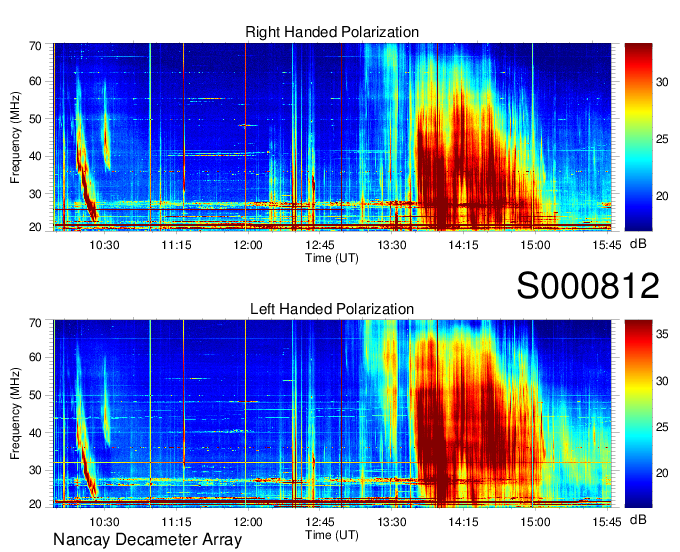Click the 12:45 tick label on top plot
Viewport: 680px width, 552px height.
tap(320, 245)
